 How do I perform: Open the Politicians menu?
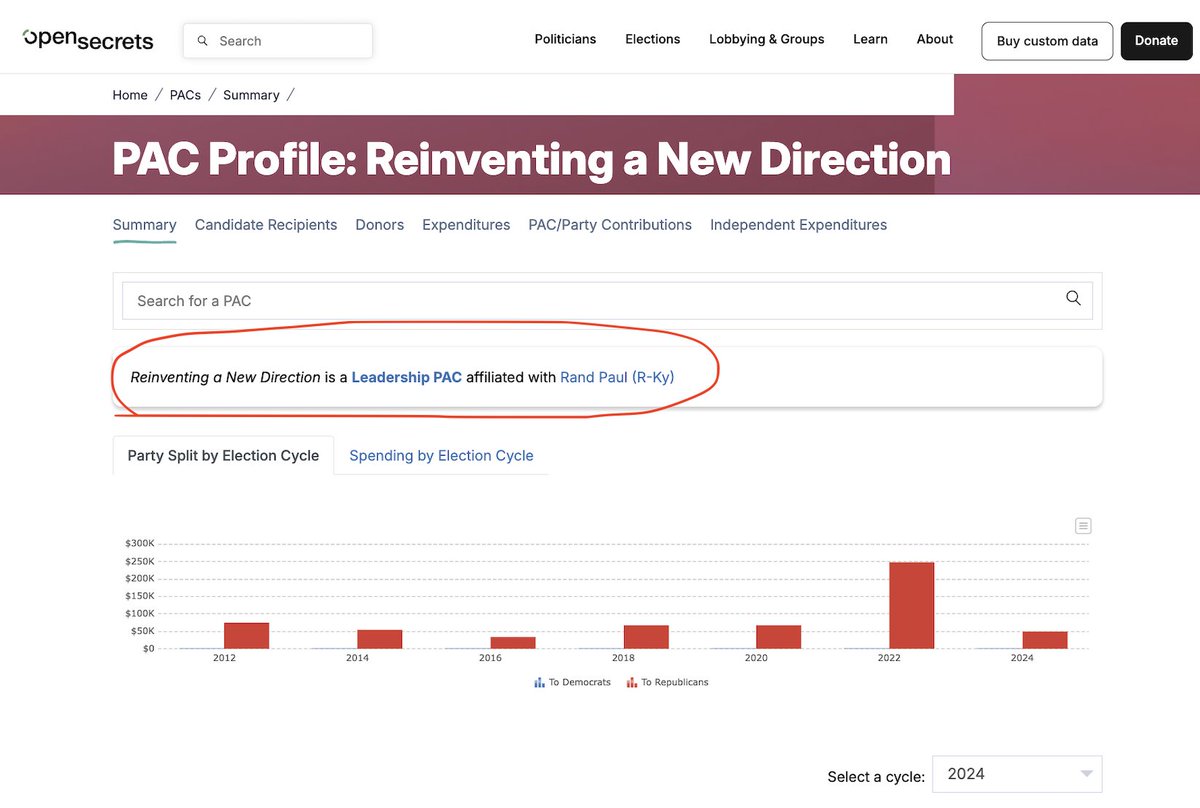[565, 39]
